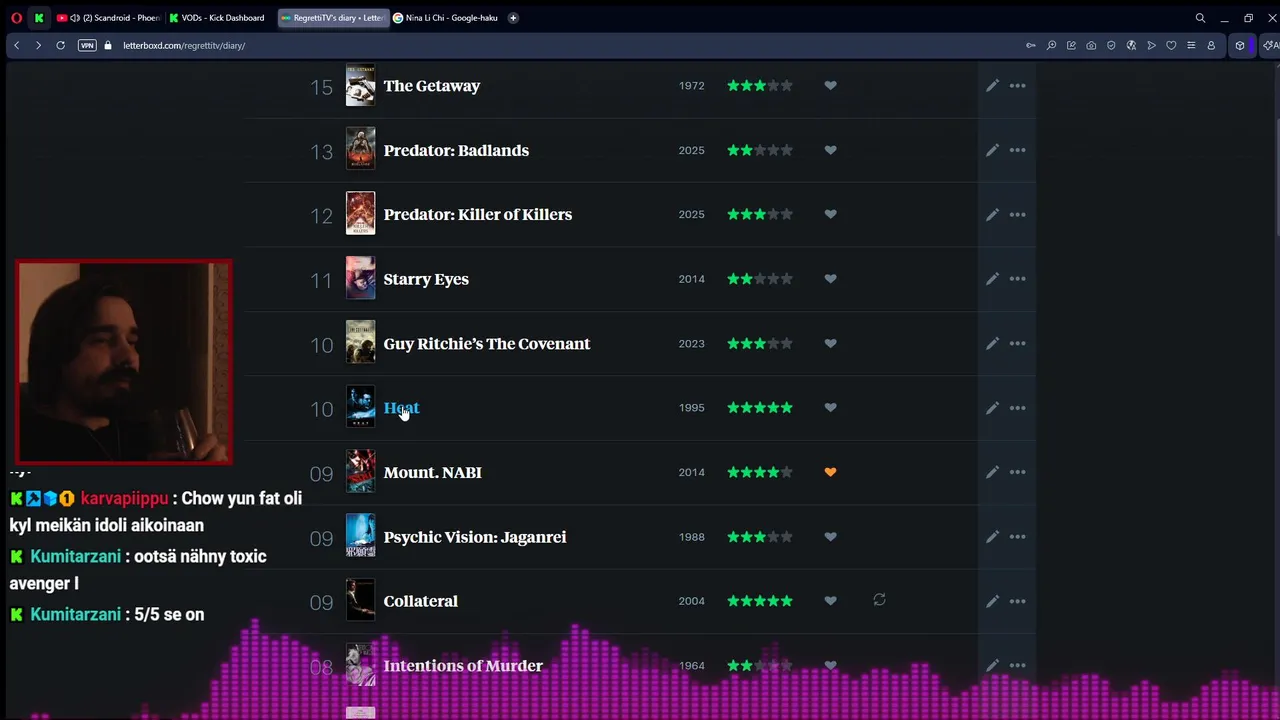The image size is (1280, 720).
Task: Open more options menu for Collateral
Action: [1017, 601]
